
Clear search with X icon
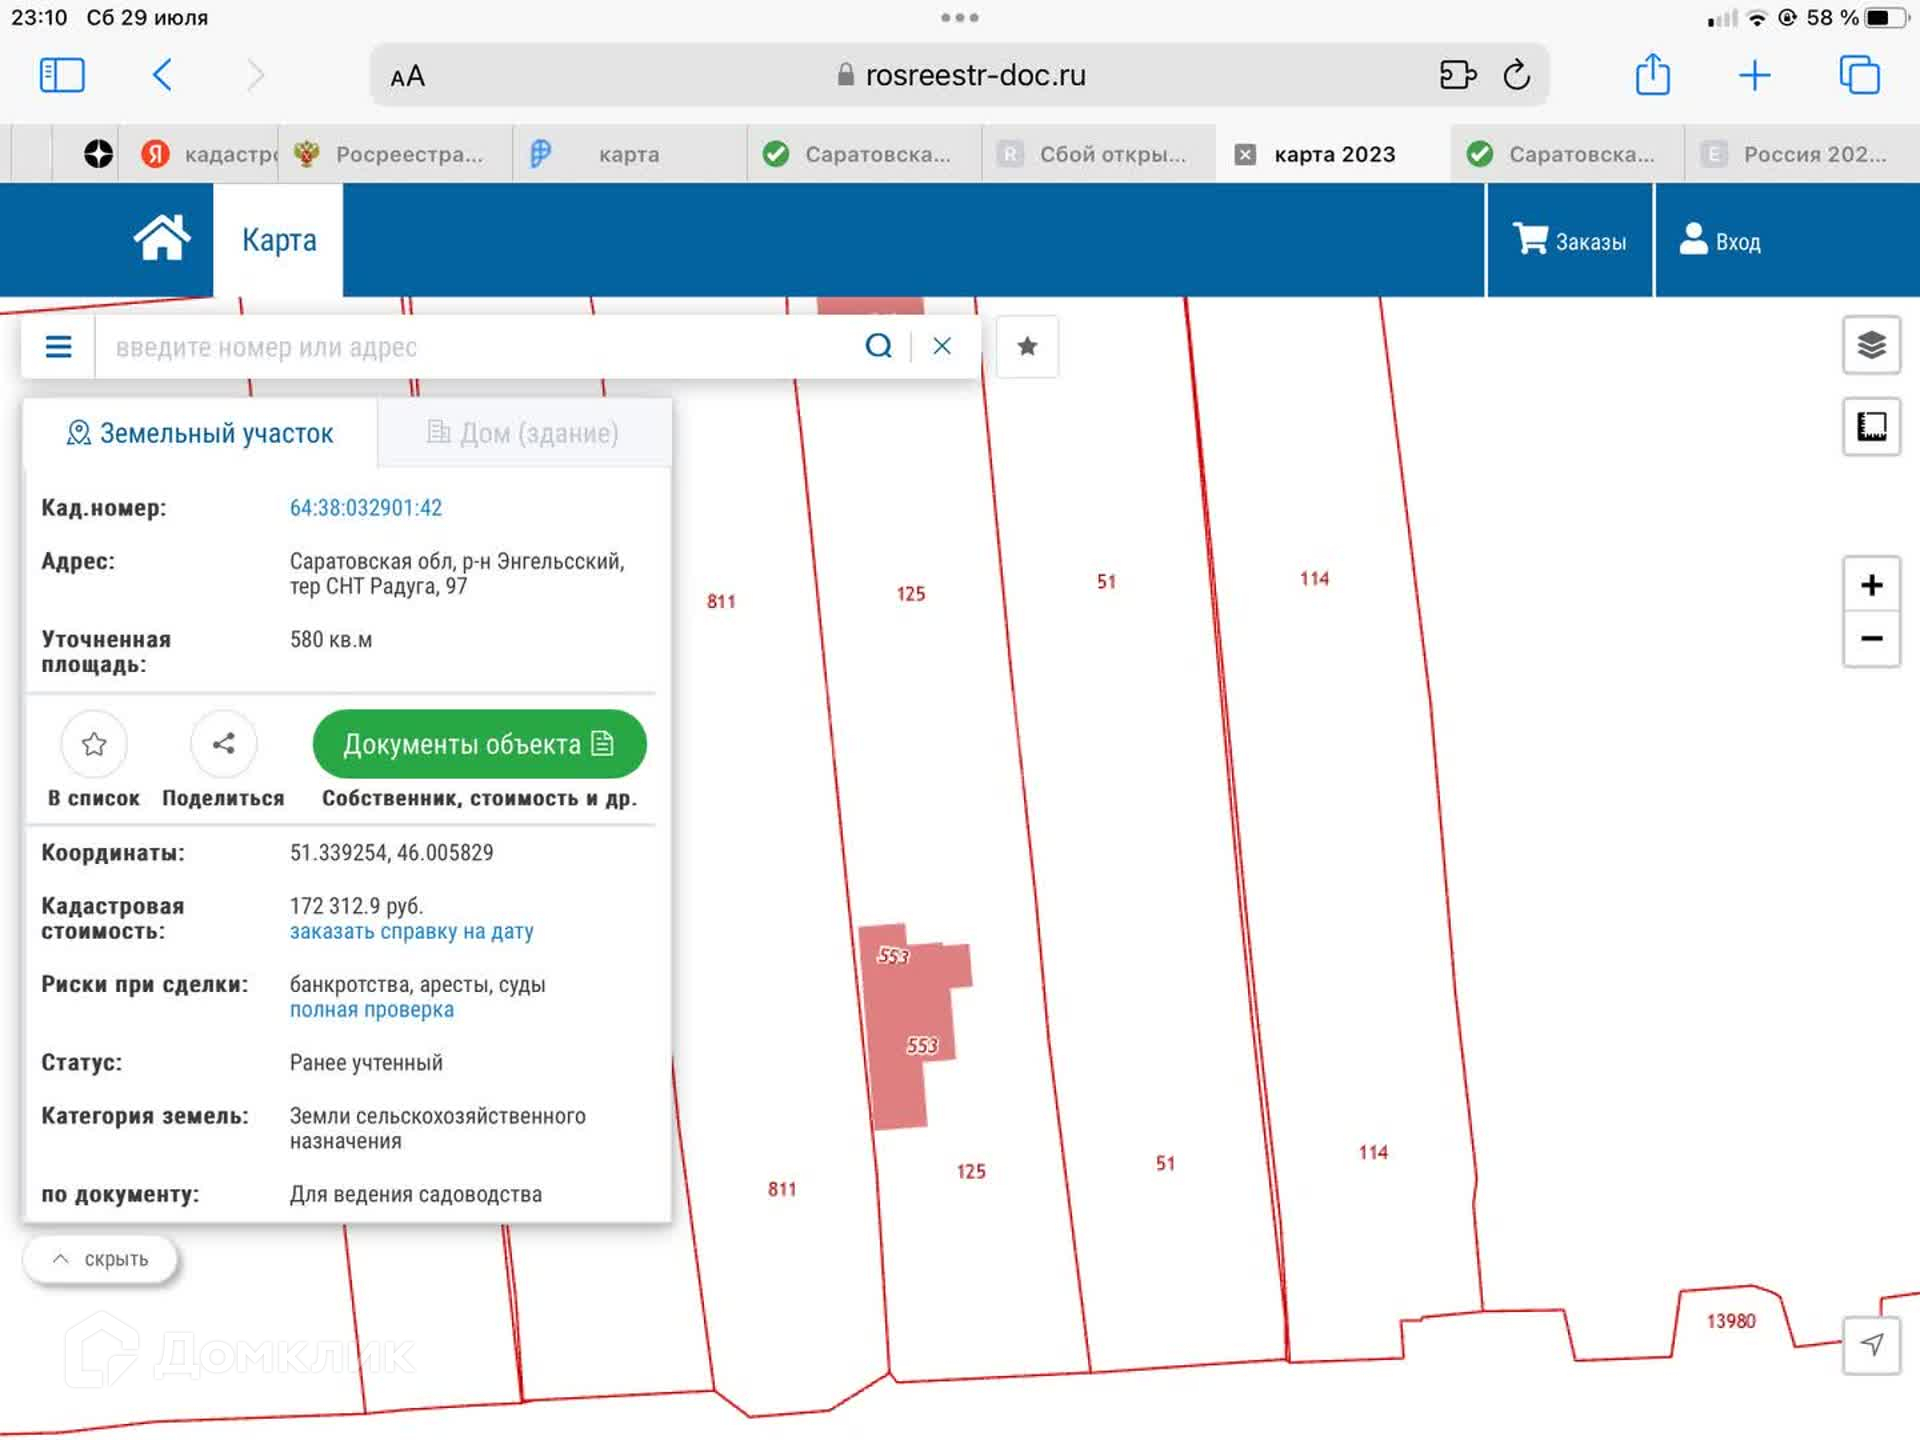tap(941, 346)
